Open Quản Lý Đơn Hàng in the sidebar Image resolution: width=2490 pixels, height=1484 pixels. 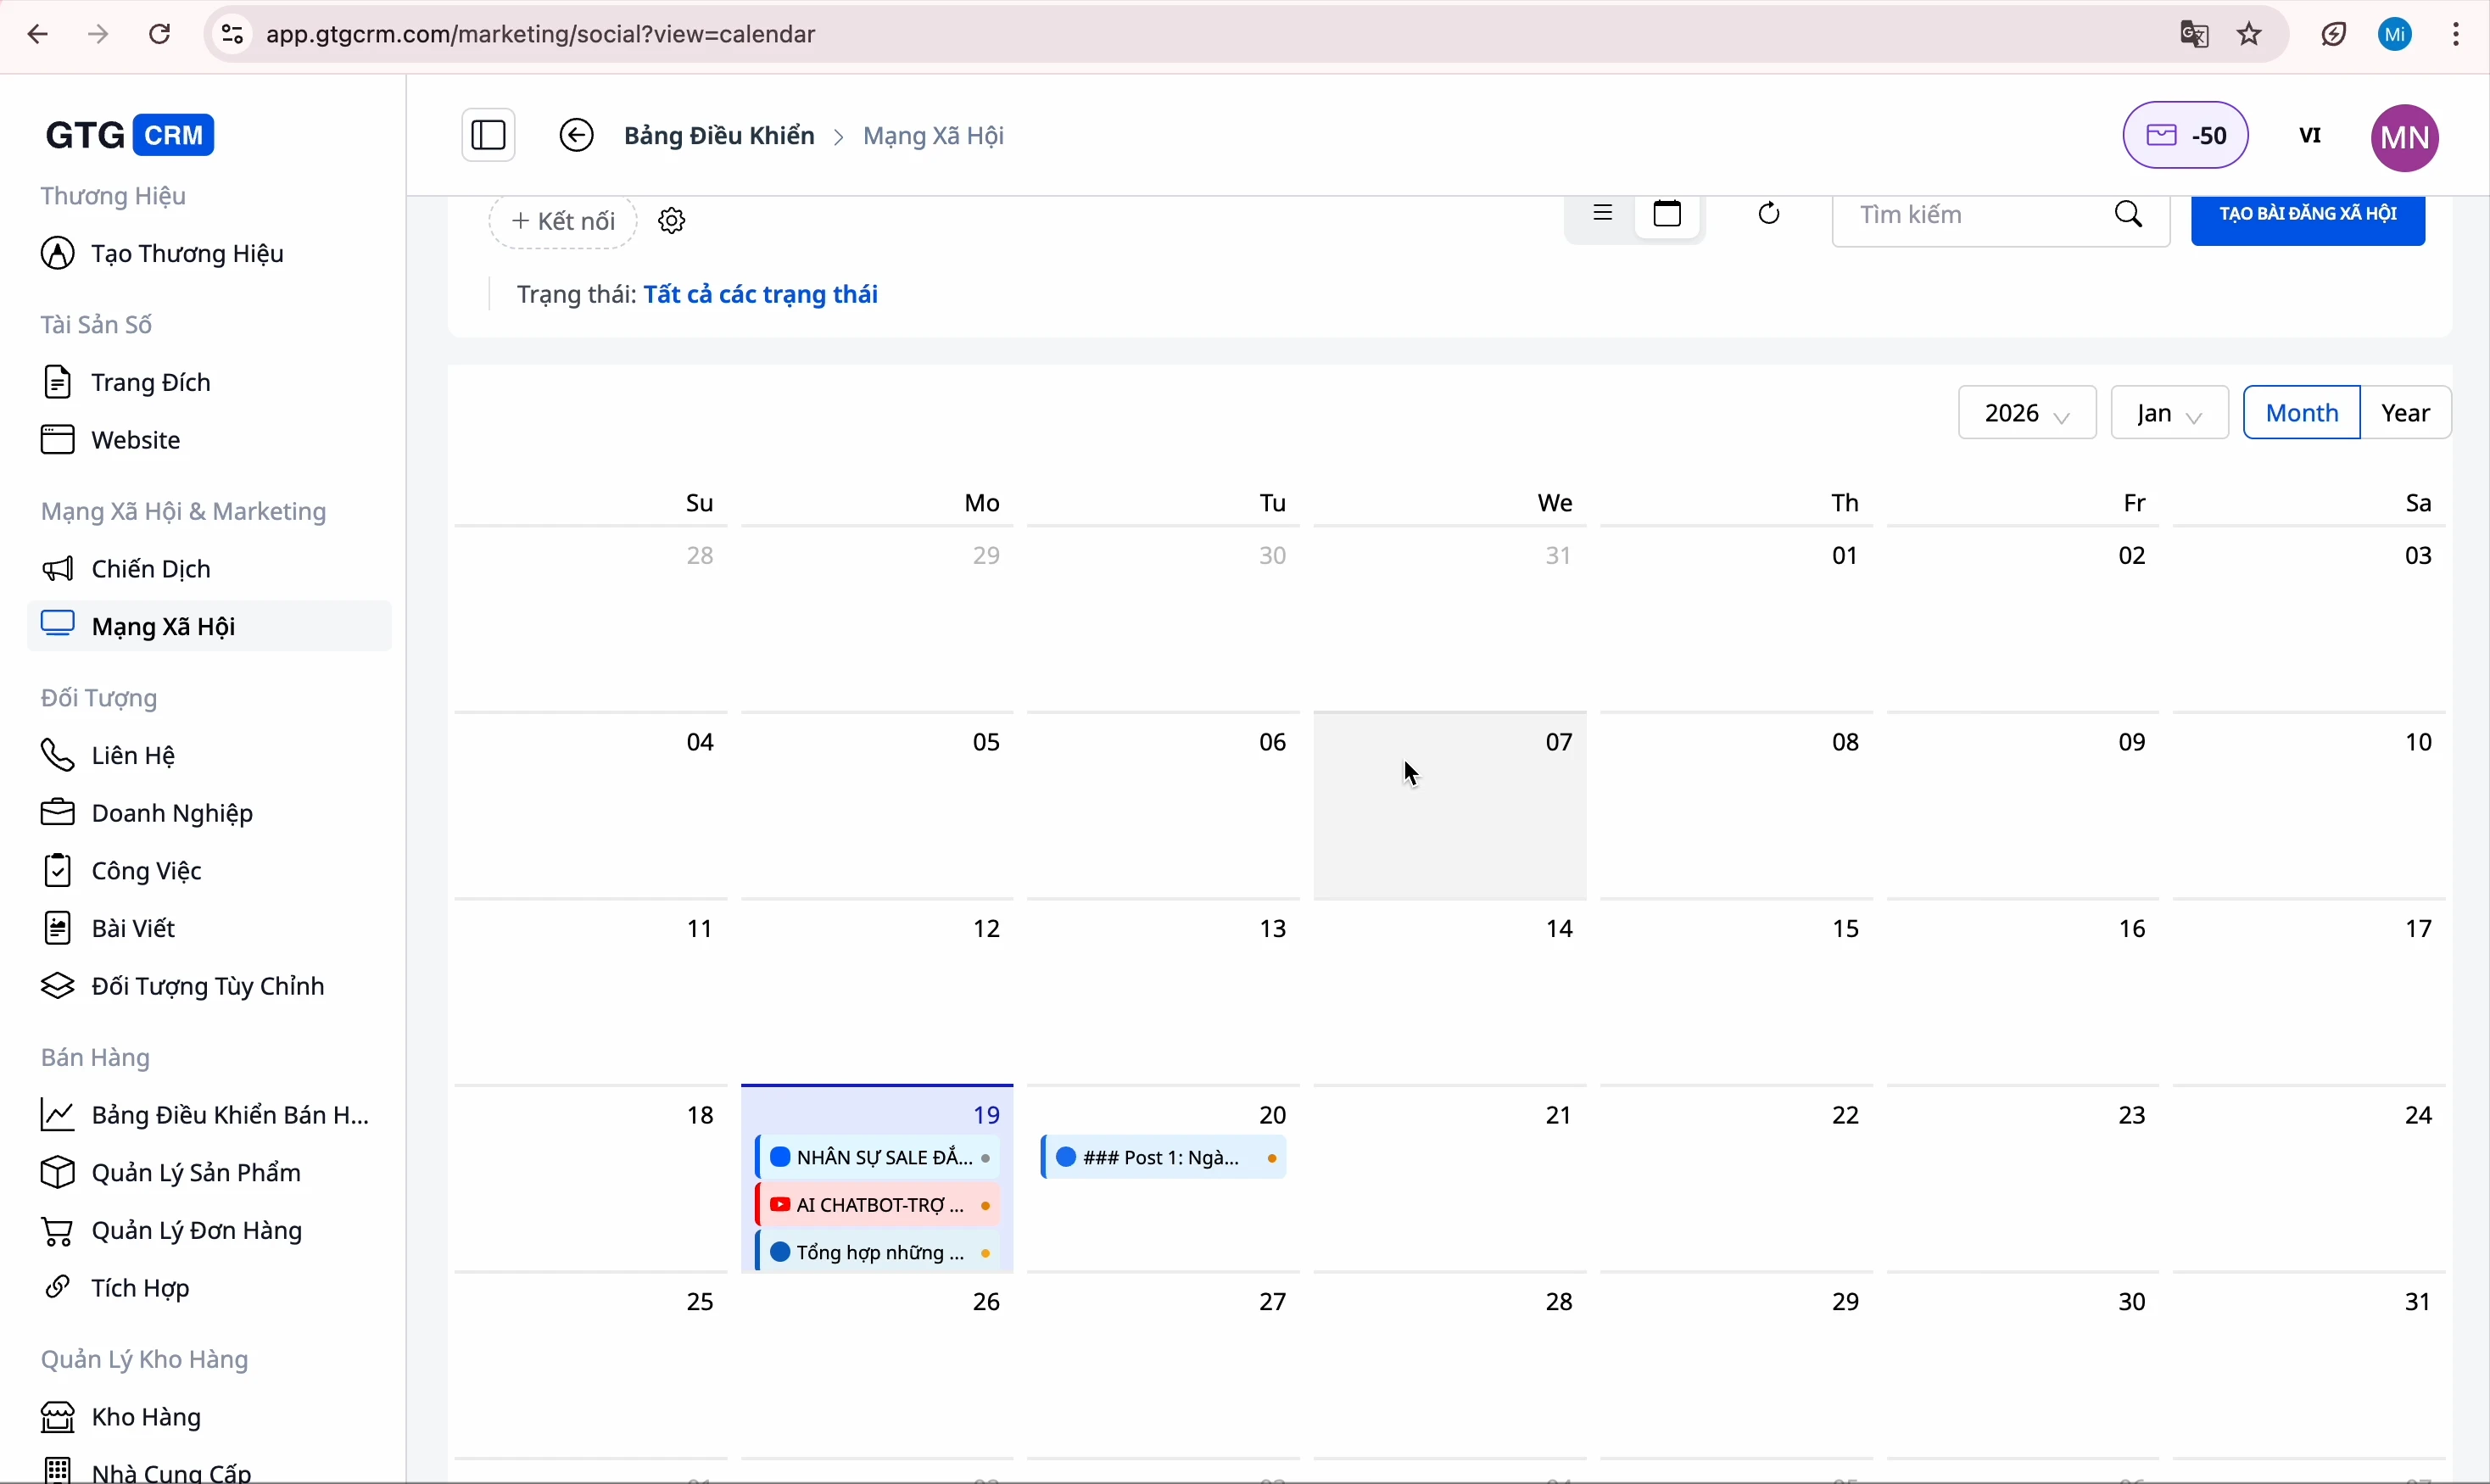[x=194, y=1230]
